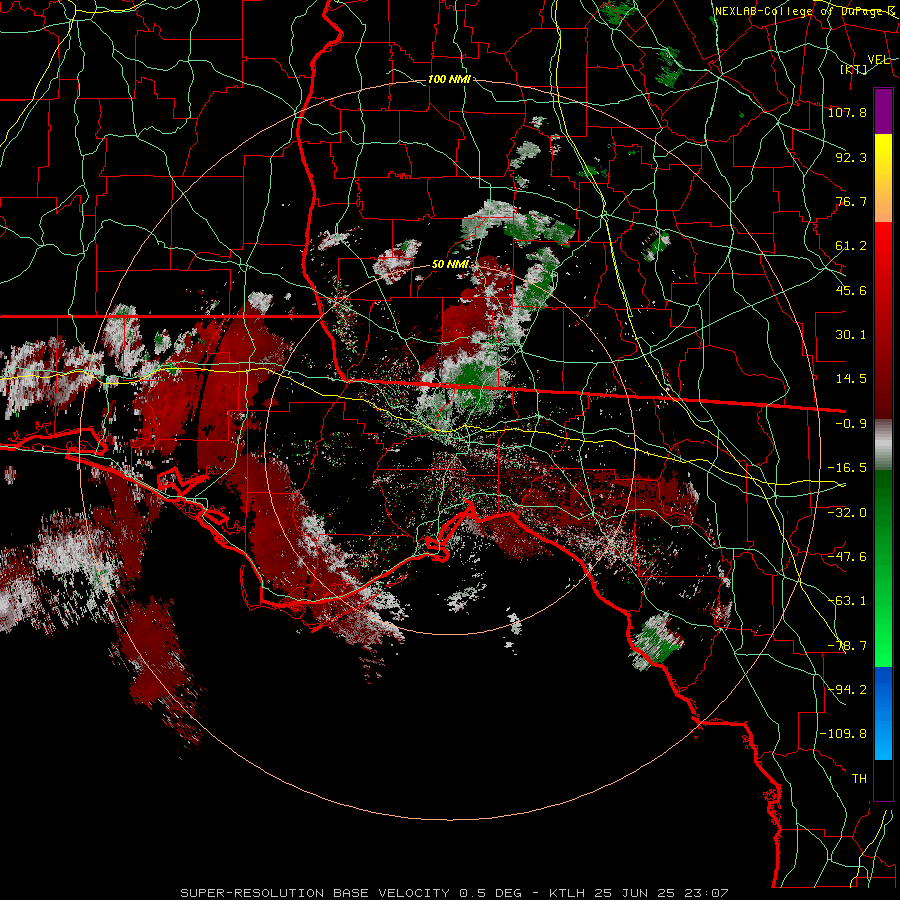The image size is (900, 900).
Task: Click the 14.5 velocity scale value
Action: point(851,379)
